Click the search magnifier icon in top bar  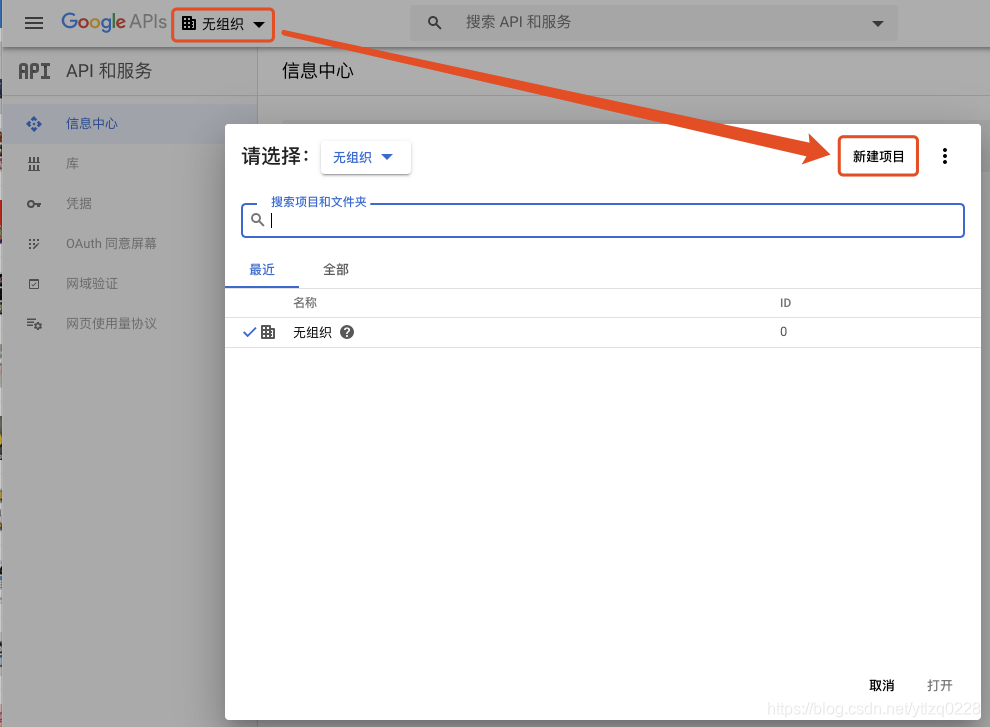point(434,23)
